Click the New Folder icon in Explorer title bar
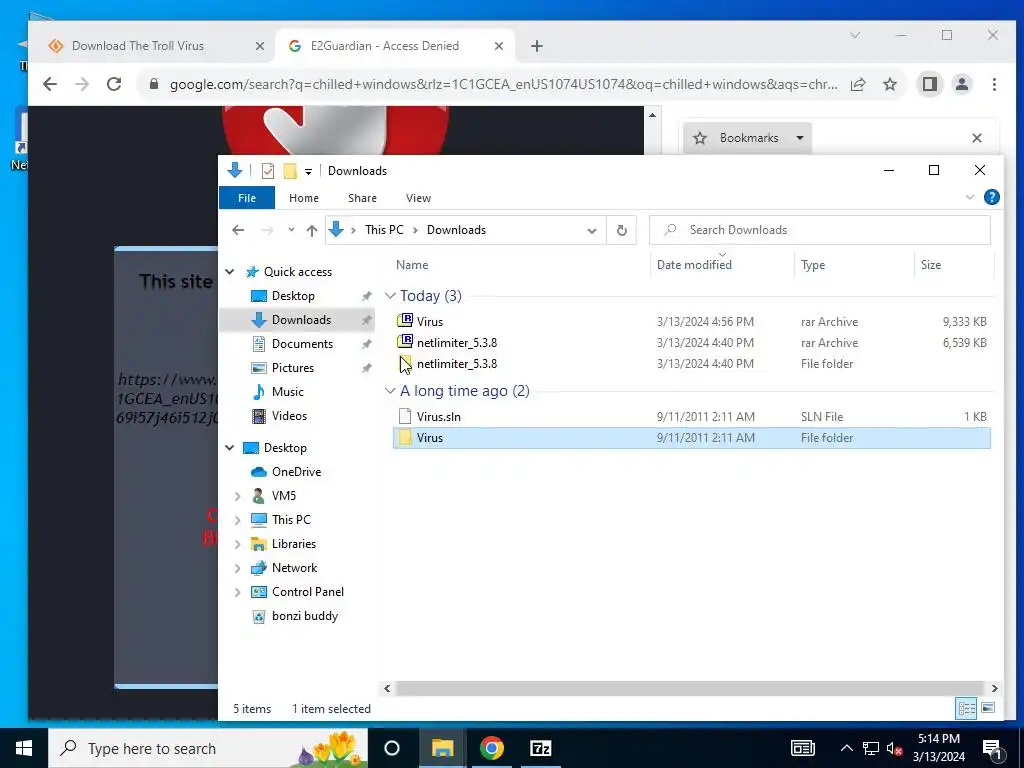 290,171
